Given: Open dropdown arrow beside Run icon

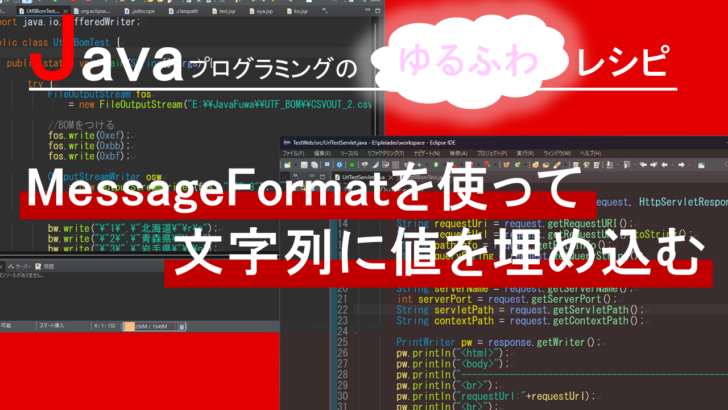Looking at the screenshot, I should pos(444,165).
